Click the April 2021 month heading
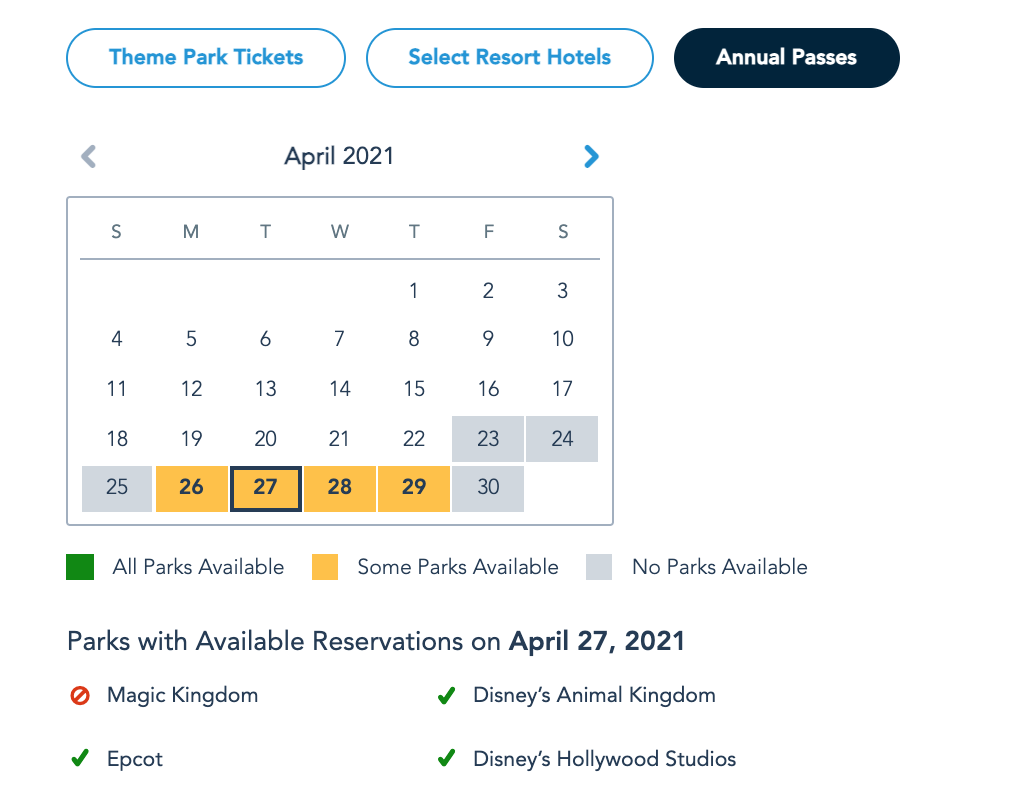 [x=339, y=156]
